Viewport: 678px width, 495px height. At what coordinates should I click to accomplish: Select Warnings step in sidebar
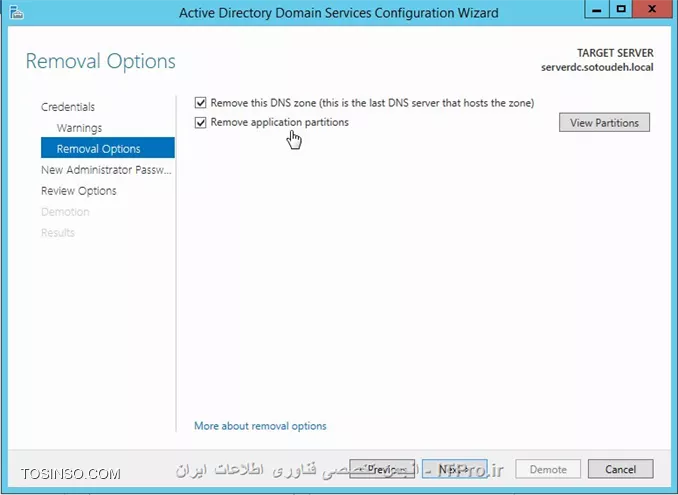click(x=80, y=128)
